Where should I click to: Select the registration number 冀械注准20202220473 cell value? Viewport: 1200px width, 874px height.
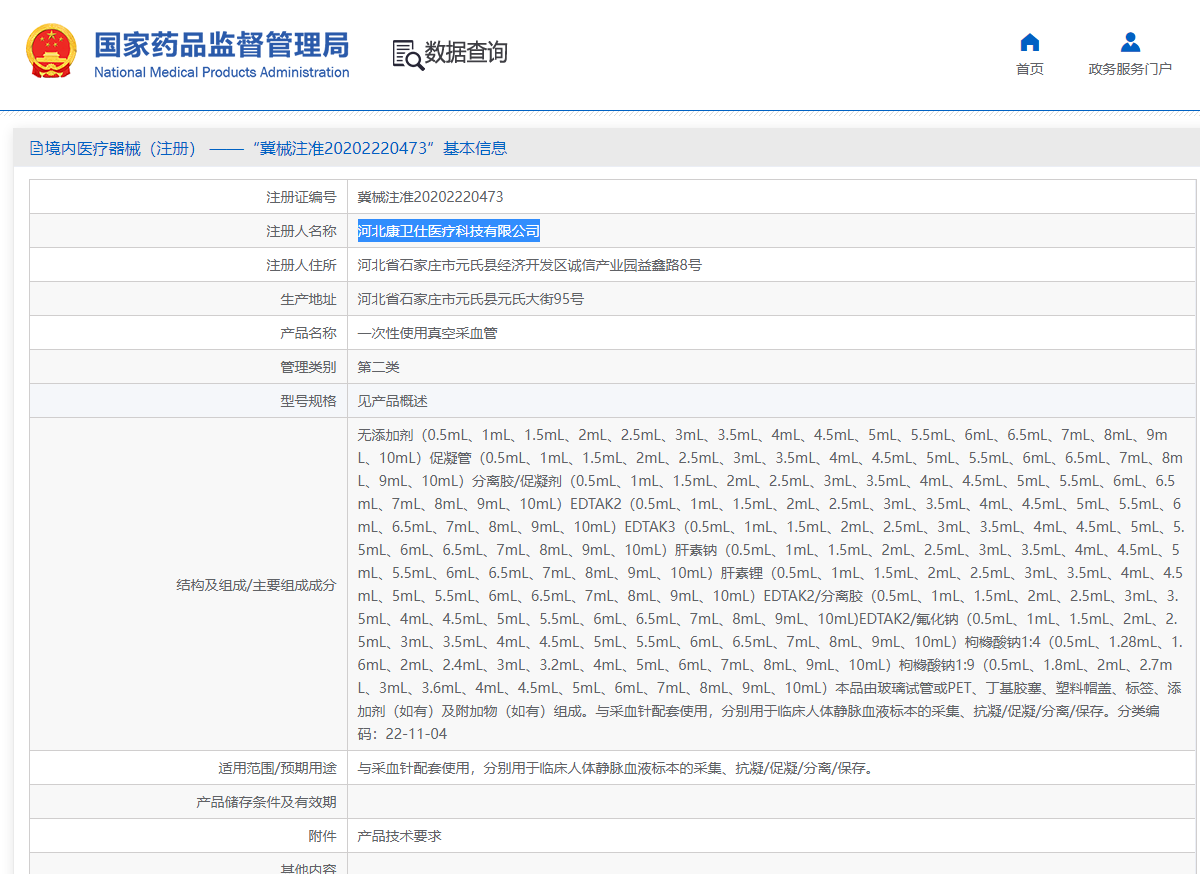(x=430, y=197)
